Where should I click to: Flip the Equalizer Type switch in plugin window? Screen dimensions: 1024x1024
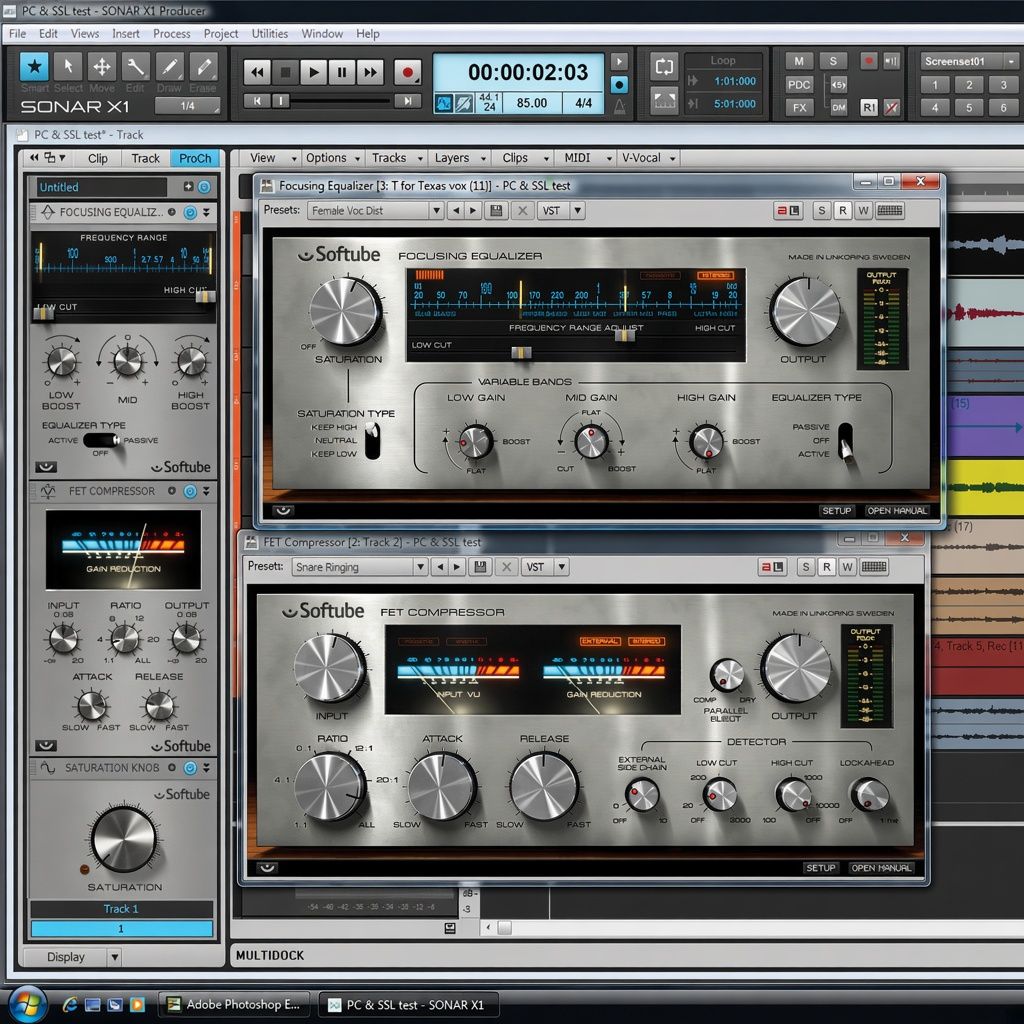pos(845,441)
